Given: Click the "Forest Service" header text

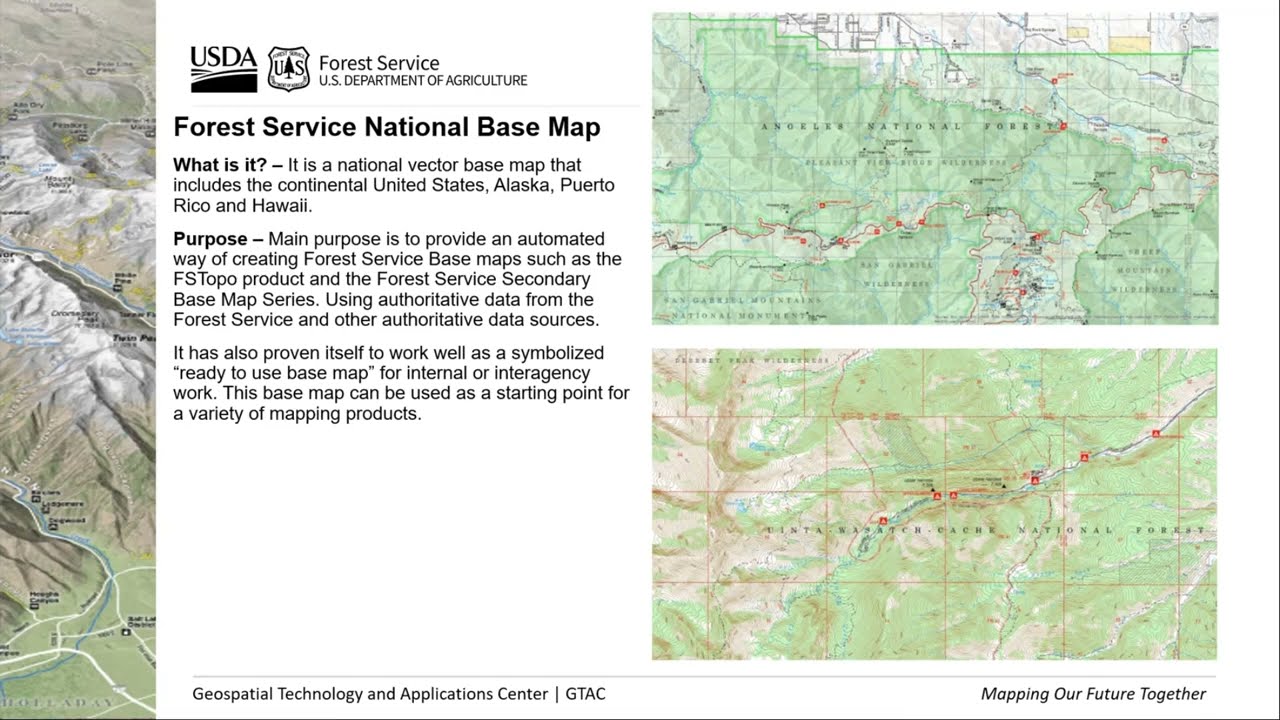Looking at the screenshot, I should [379, 62].
